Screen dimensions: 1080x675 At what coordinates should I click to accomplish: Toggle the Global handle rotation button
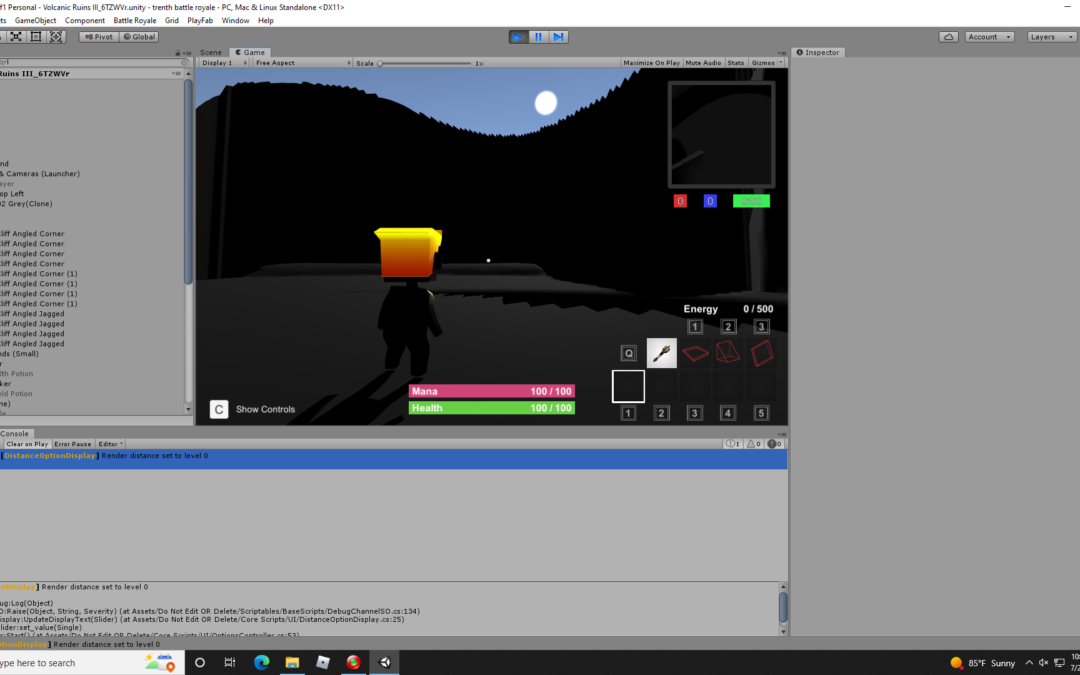pyautogui.click(x=139, y=37)
